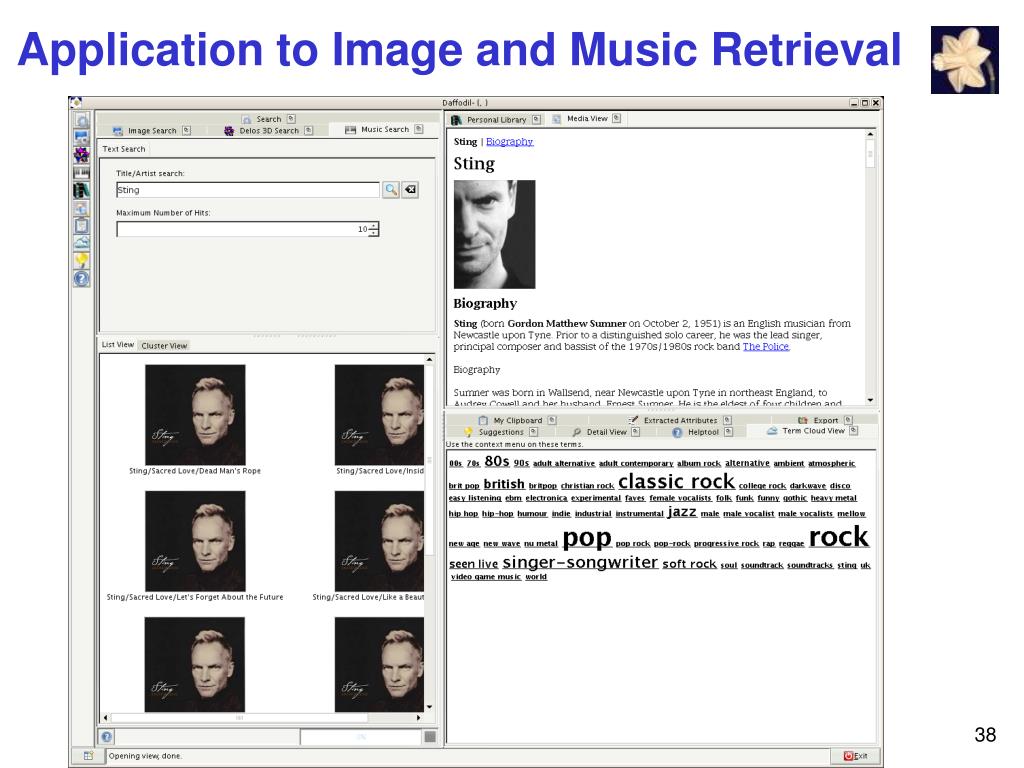Click the 'soft rock' term in cloud
Screen dimensions: 1024x768
pyautogui.click(x=689, y=564)
